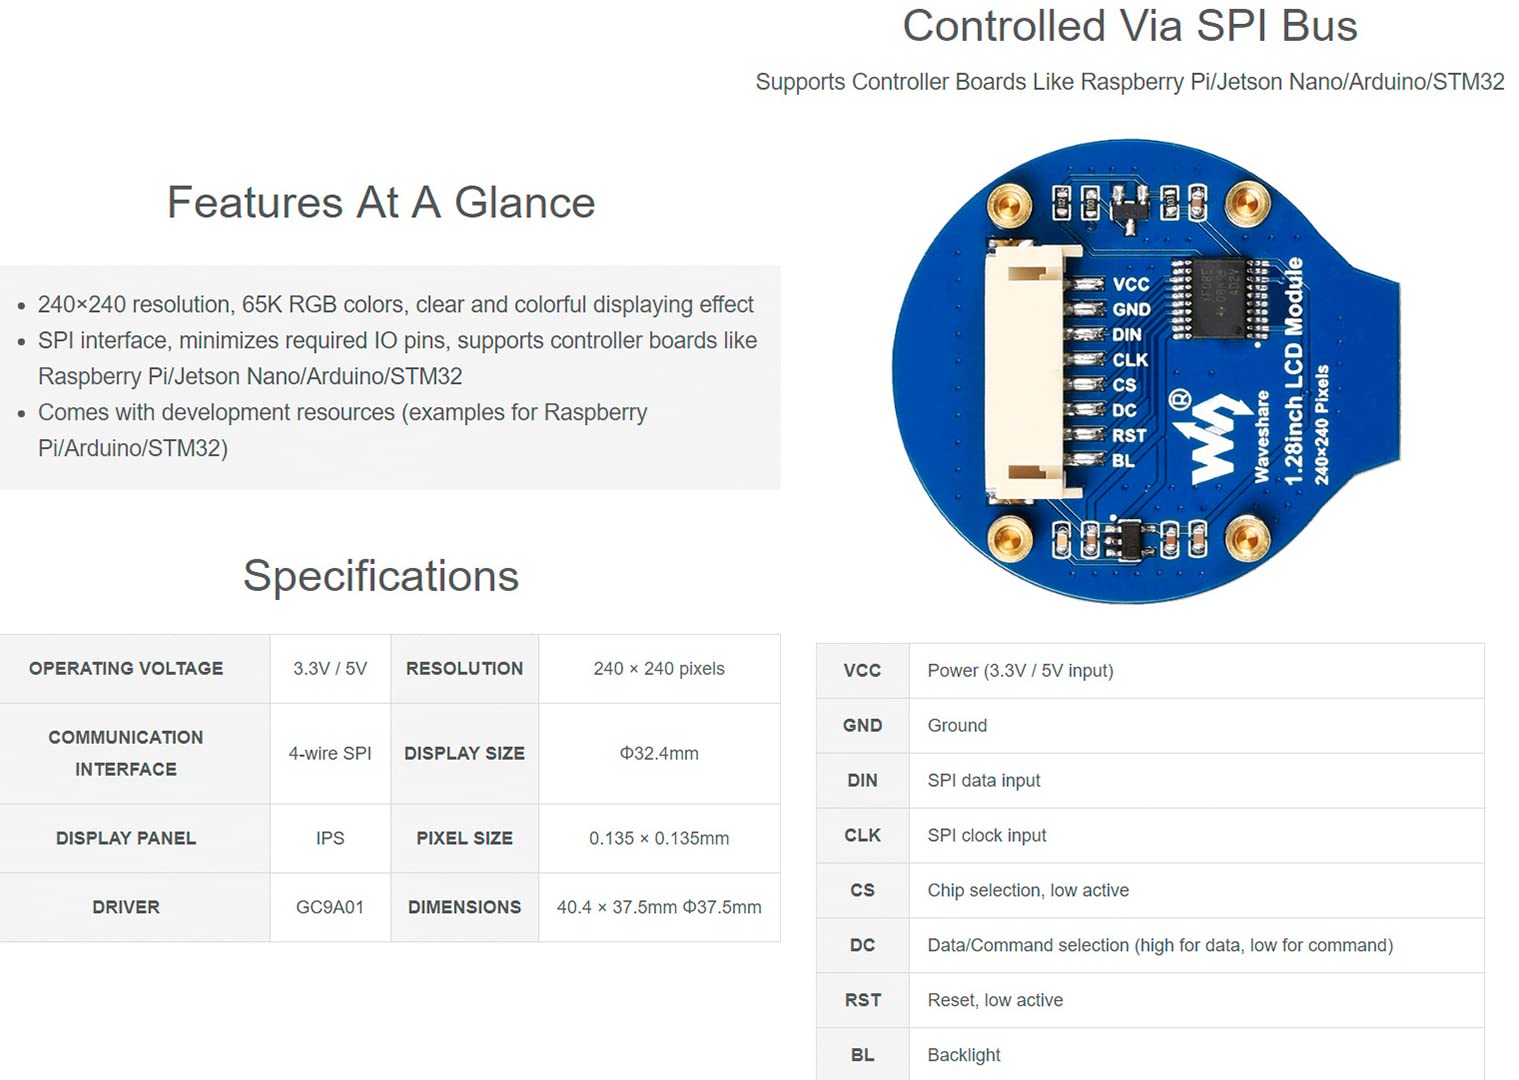The image size is (1519, 1080).
Task: Click the VCC pin label on the PCB
Action: 1130,284
